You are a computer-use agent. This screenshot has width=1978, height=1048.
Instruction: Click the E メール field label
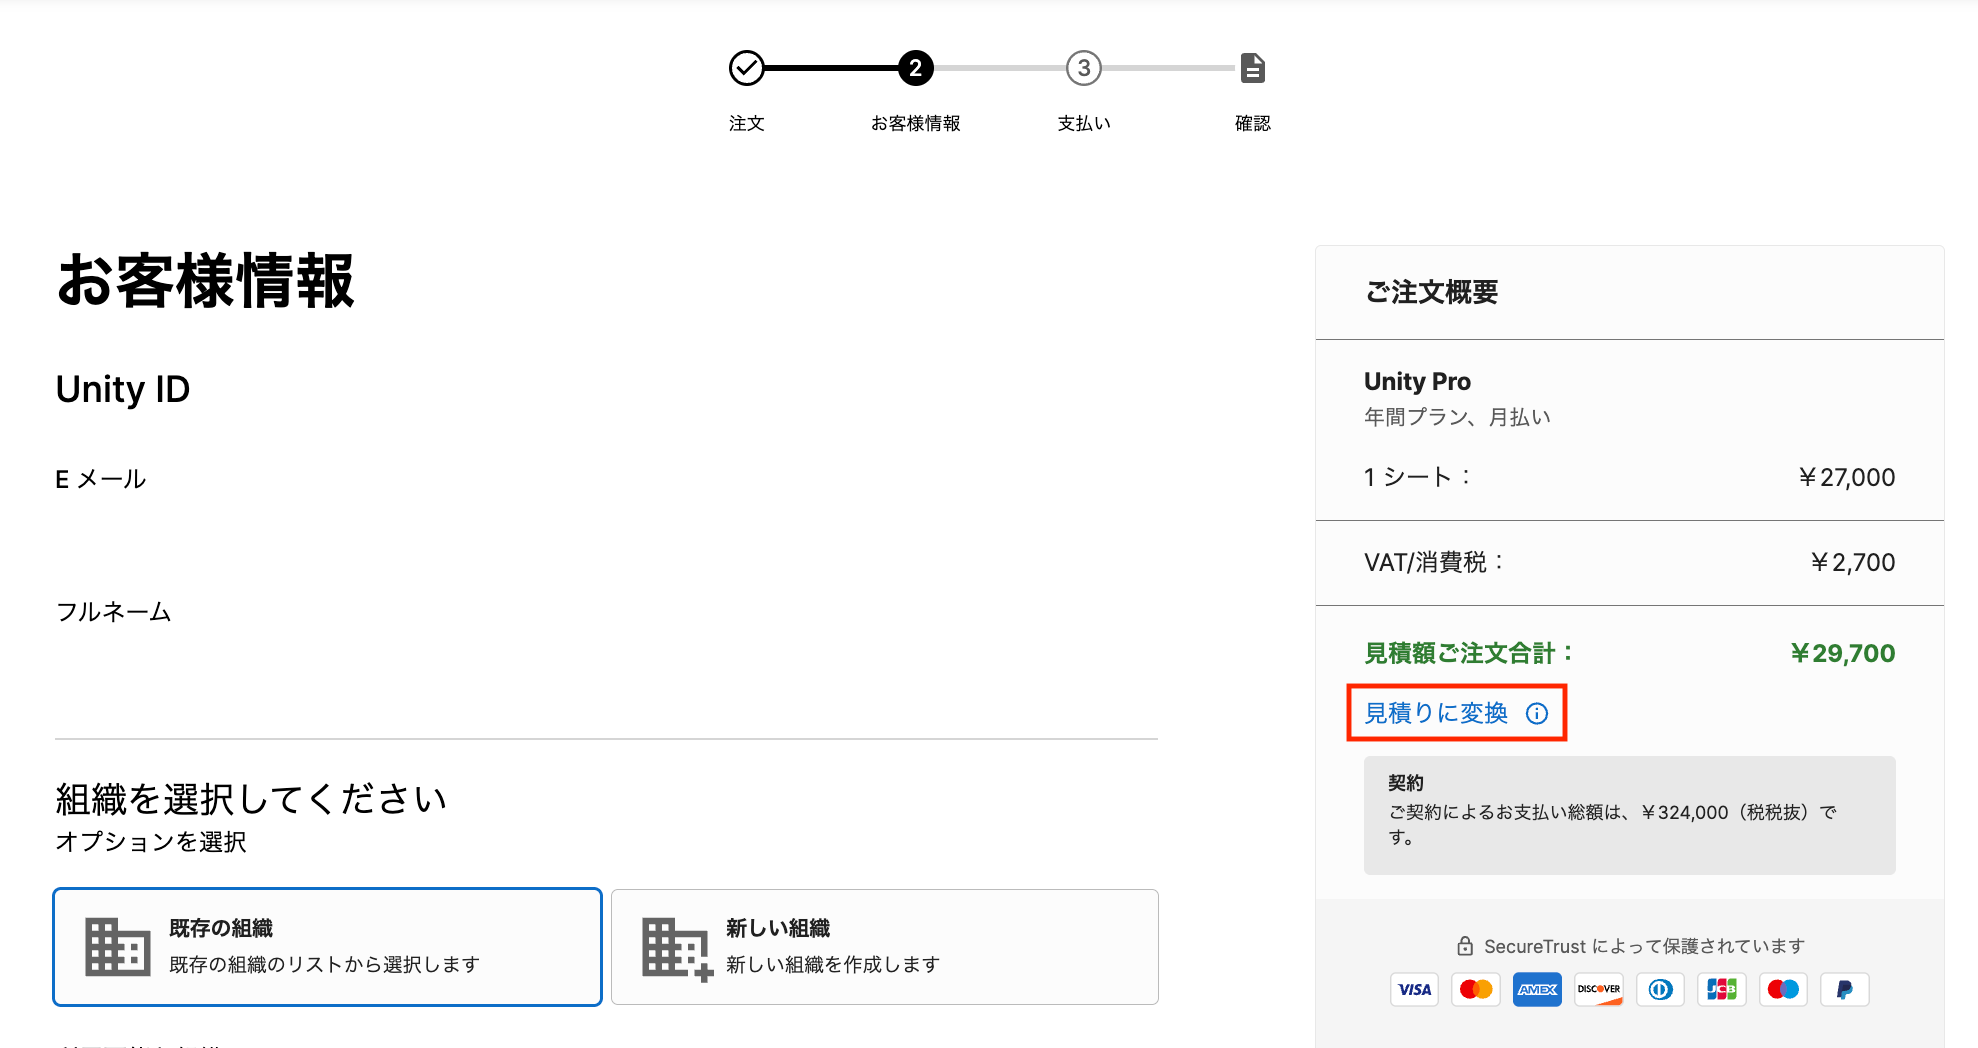101,479
